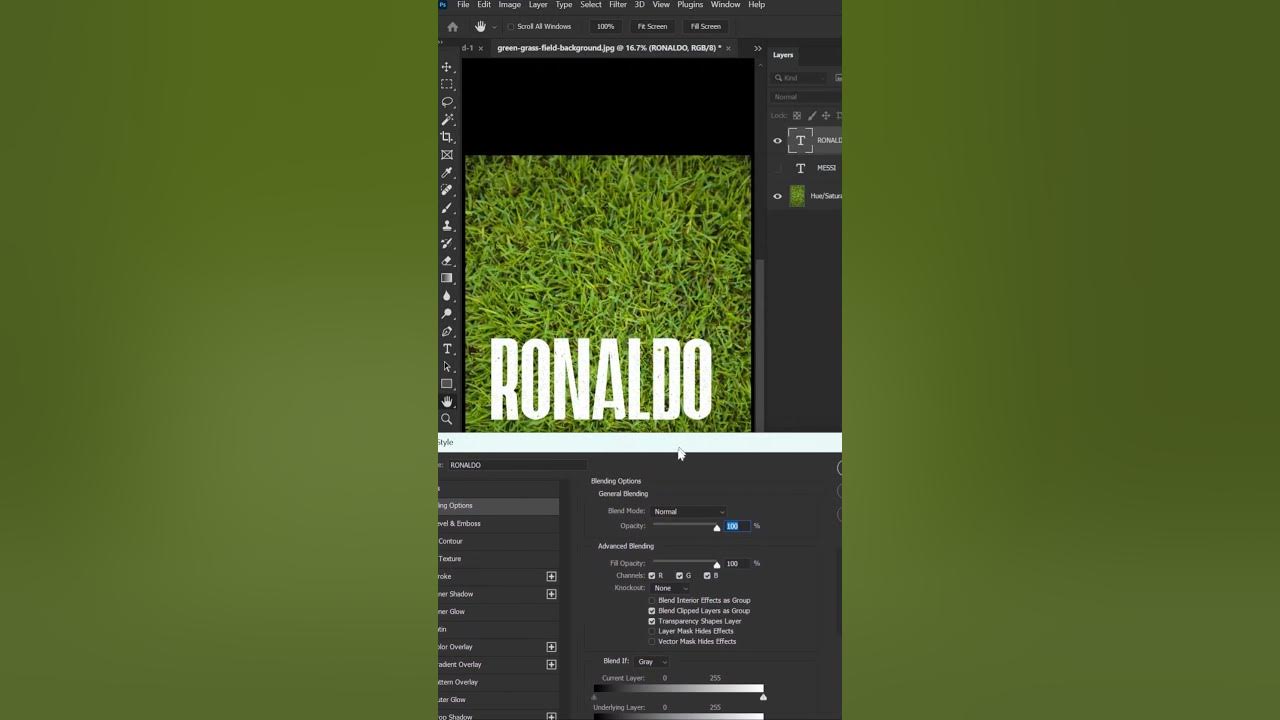Enable Blend Interior Effects as Group

pos(652,600)
